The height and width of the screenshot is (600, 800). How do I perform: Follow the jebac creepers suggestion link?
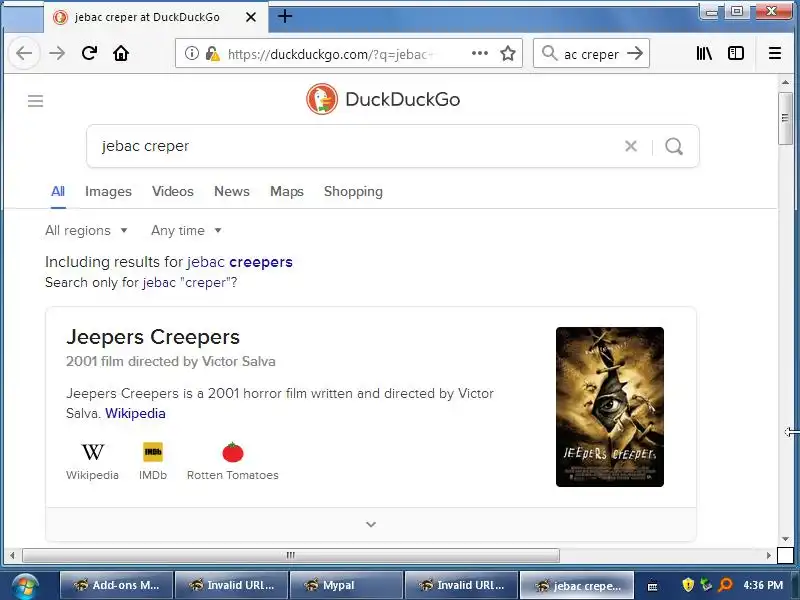pyautogui.click(x=240, y=262)
